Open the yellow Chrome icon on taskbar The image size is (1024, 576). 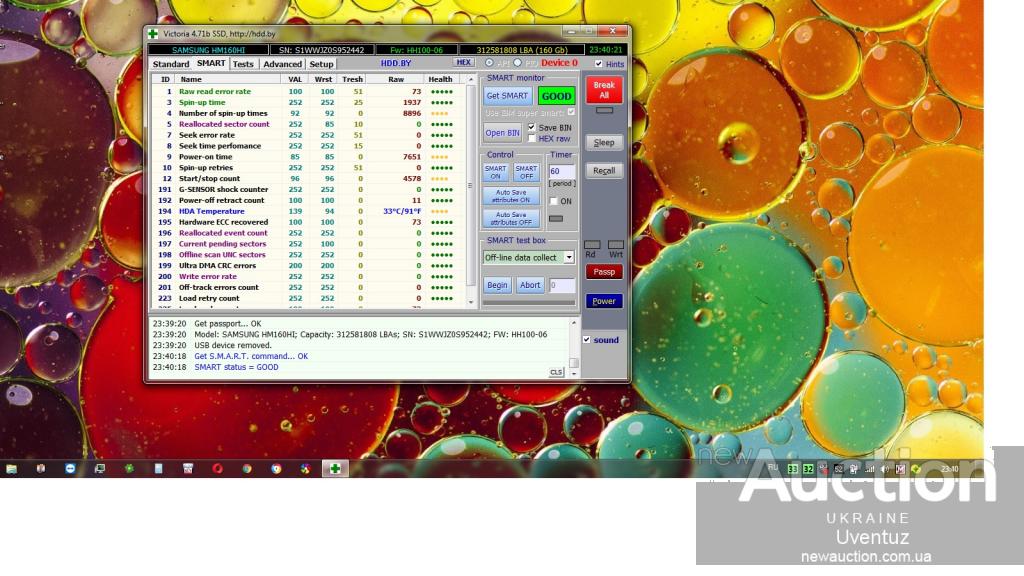pyautogui.click(x=276, y=468)
